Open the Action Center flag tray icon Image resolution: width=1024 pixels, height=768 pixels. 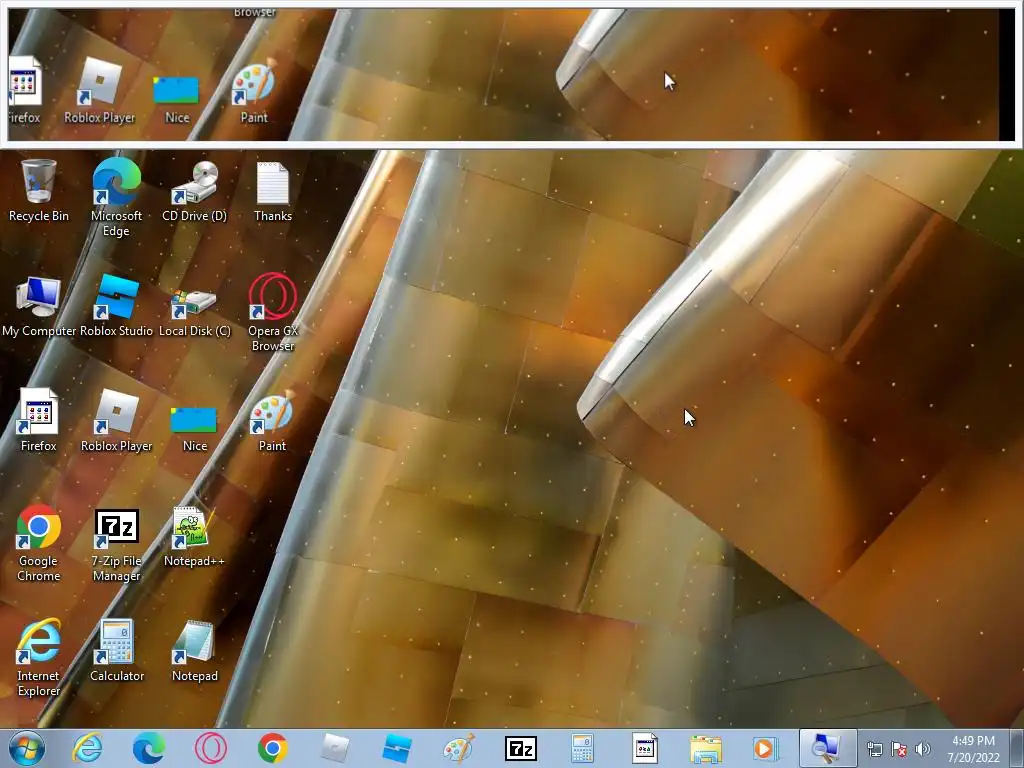899,749
